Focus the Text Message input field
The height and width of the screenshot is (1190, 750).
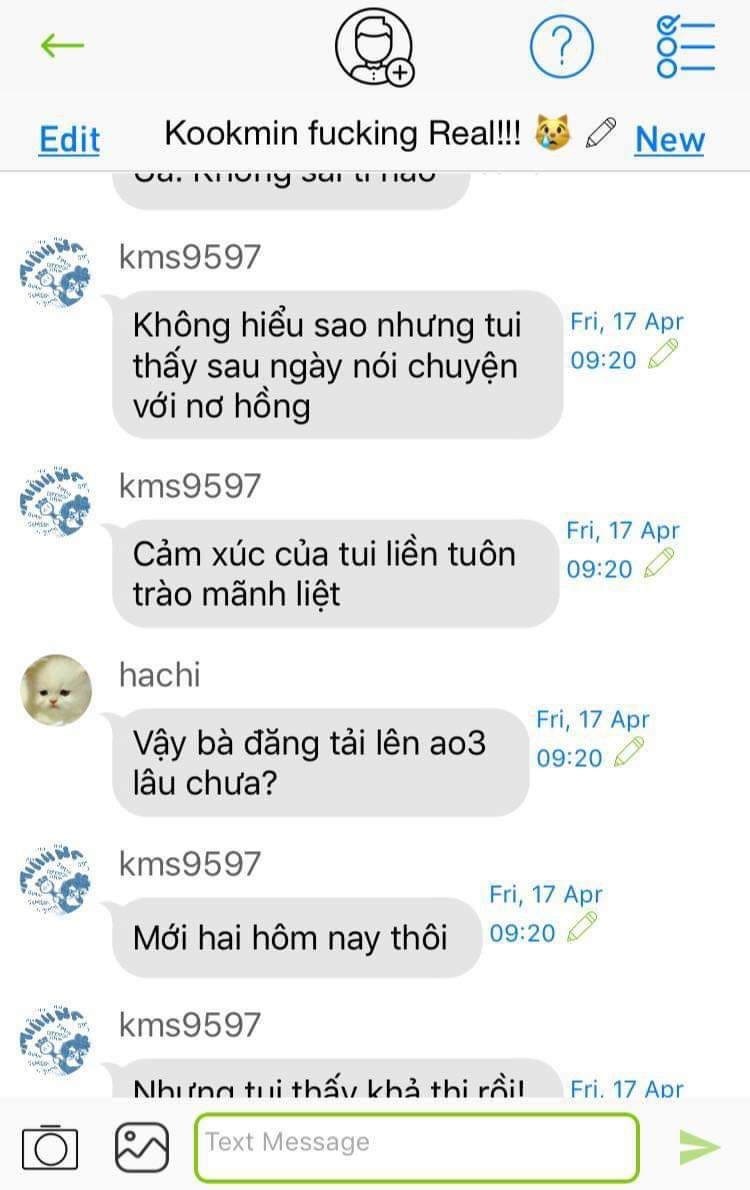[417, 1147]
